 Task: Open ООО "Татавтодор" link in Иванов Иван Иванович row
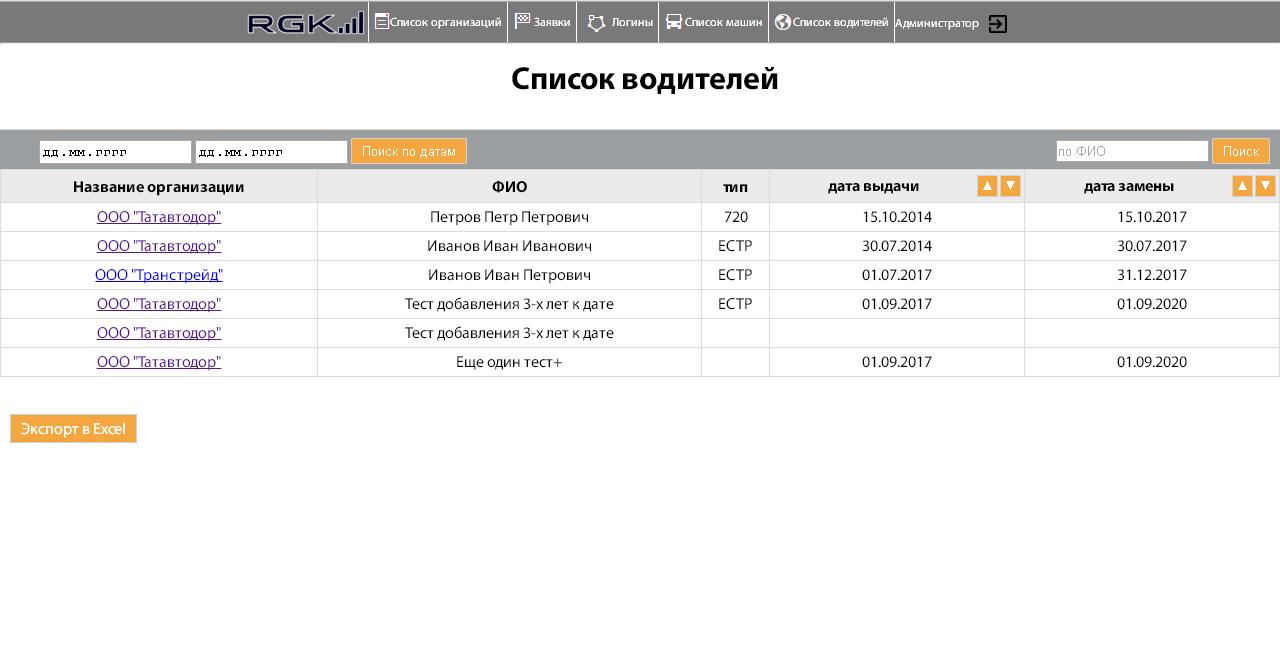(159, 246)
